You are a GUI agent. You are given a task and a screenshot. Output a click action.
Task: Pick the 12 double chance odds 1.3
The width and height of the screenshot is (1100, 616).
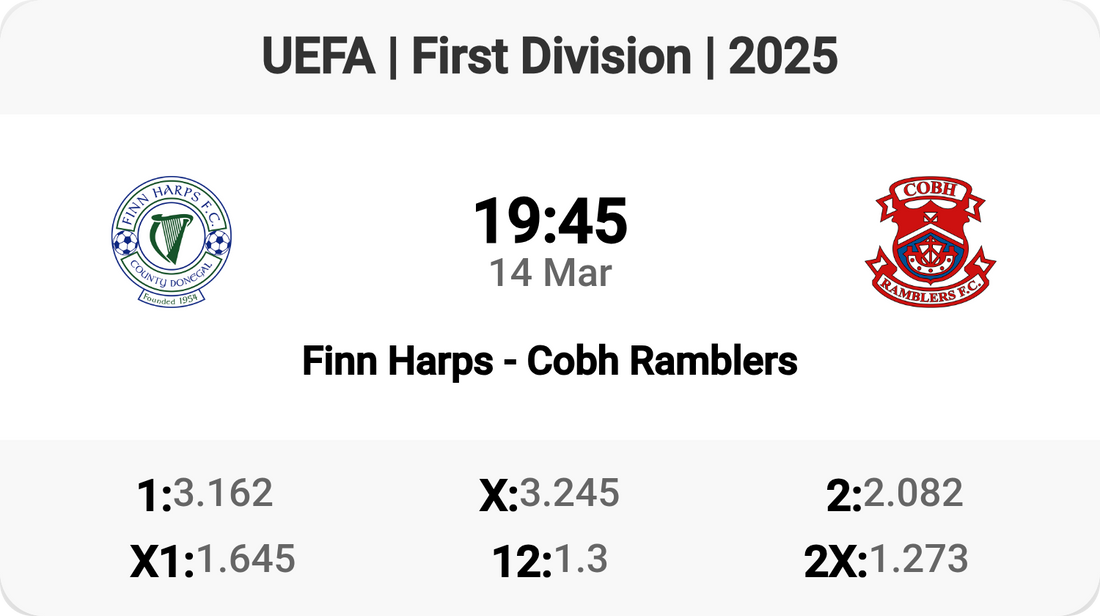click(581, 559)
